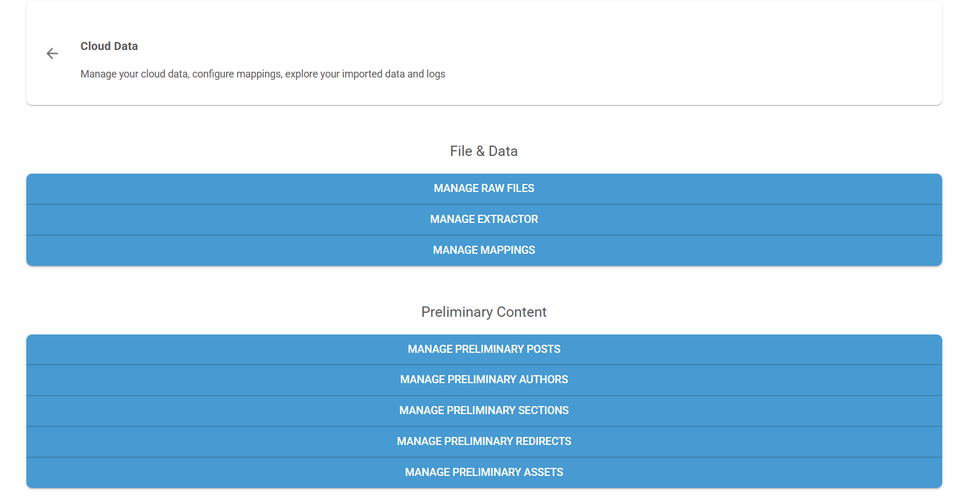The height and width of the screenshot is (499, 980).
Task: Navigate back using the left arrow
Action: pos(52,54)
